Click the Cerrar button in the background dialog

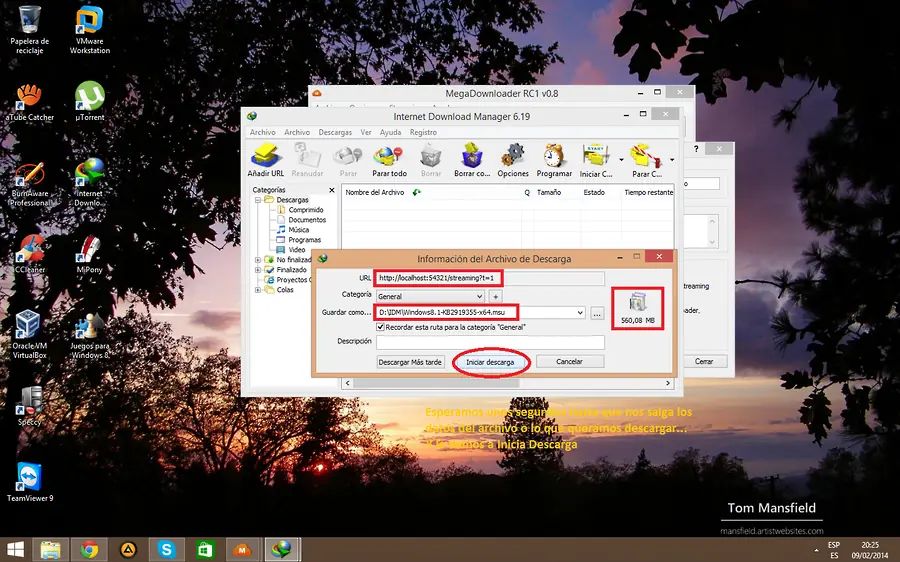704,362
